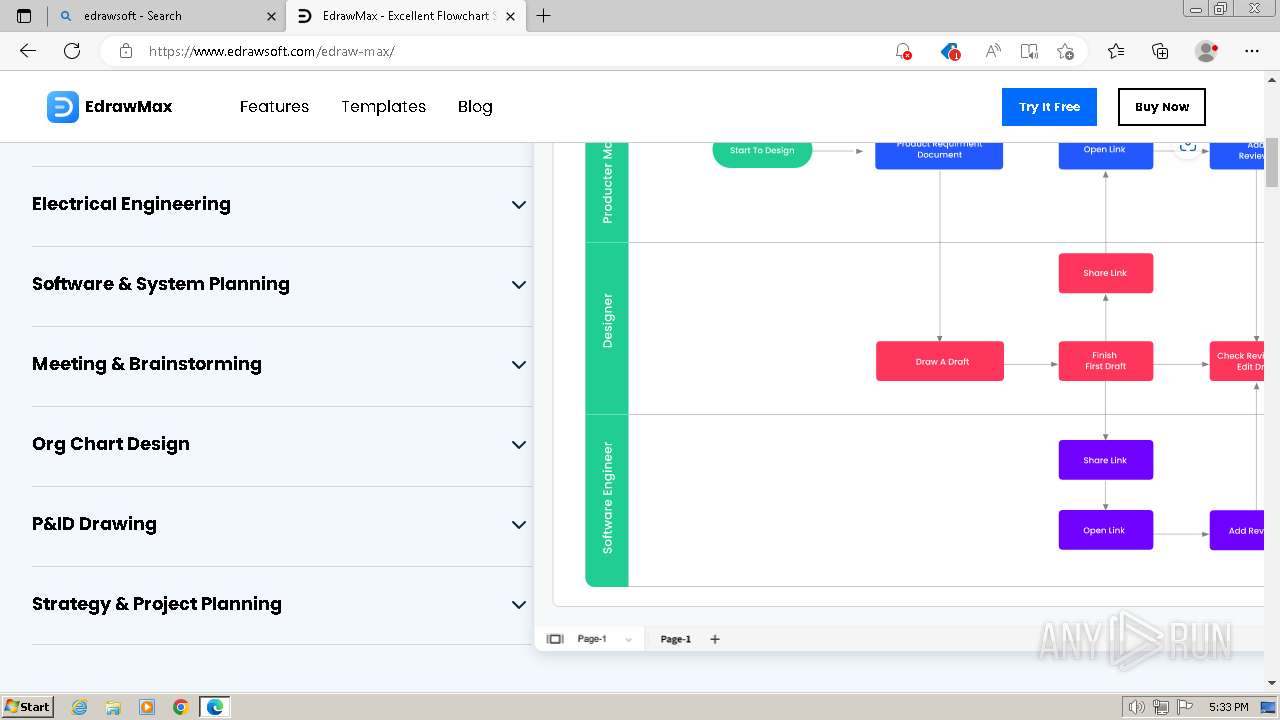Click the red Share Link flowchart box
The height and width of the screenshot is (720, 1280).
coord(1106,273)
